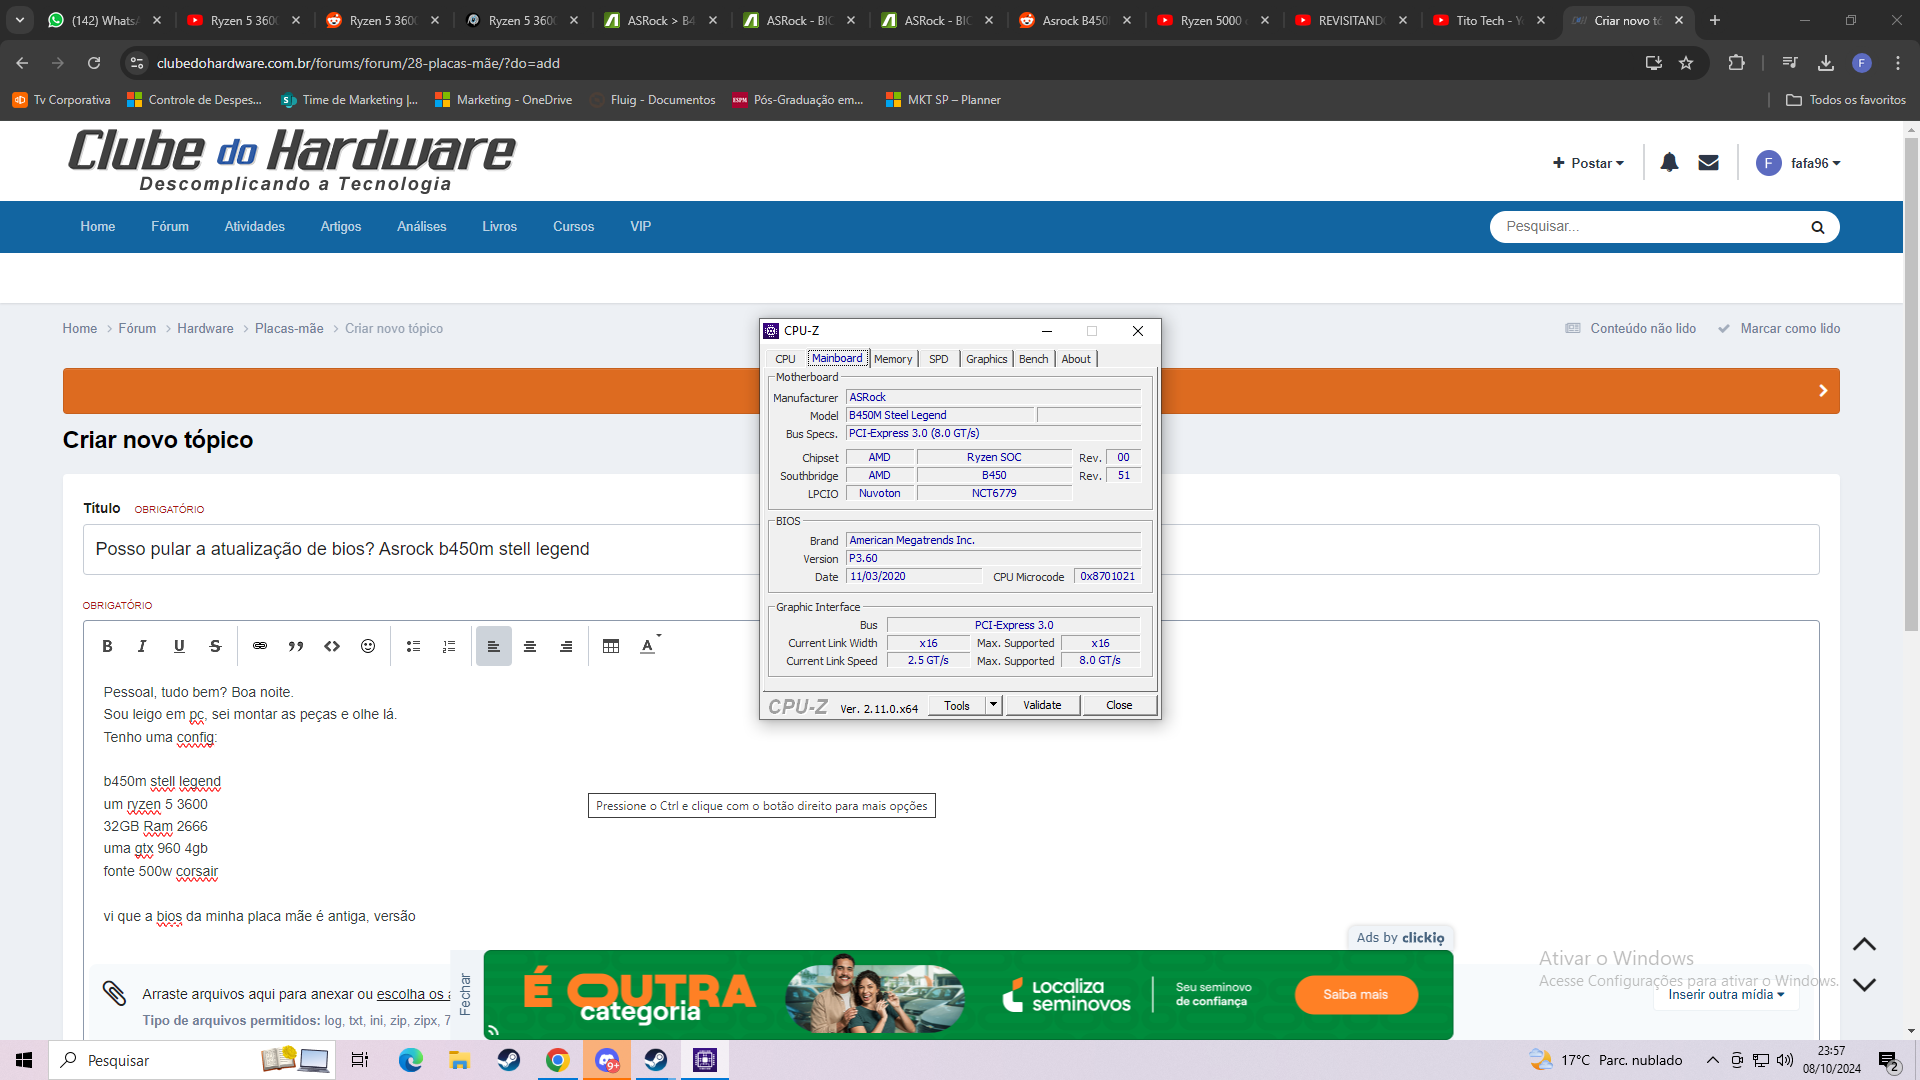Image resolution: width=1920 pixels, height=1080 pixels.
Task: Switch to the CPU tab in CPU-Z
Action: click(x=785, y=359)
